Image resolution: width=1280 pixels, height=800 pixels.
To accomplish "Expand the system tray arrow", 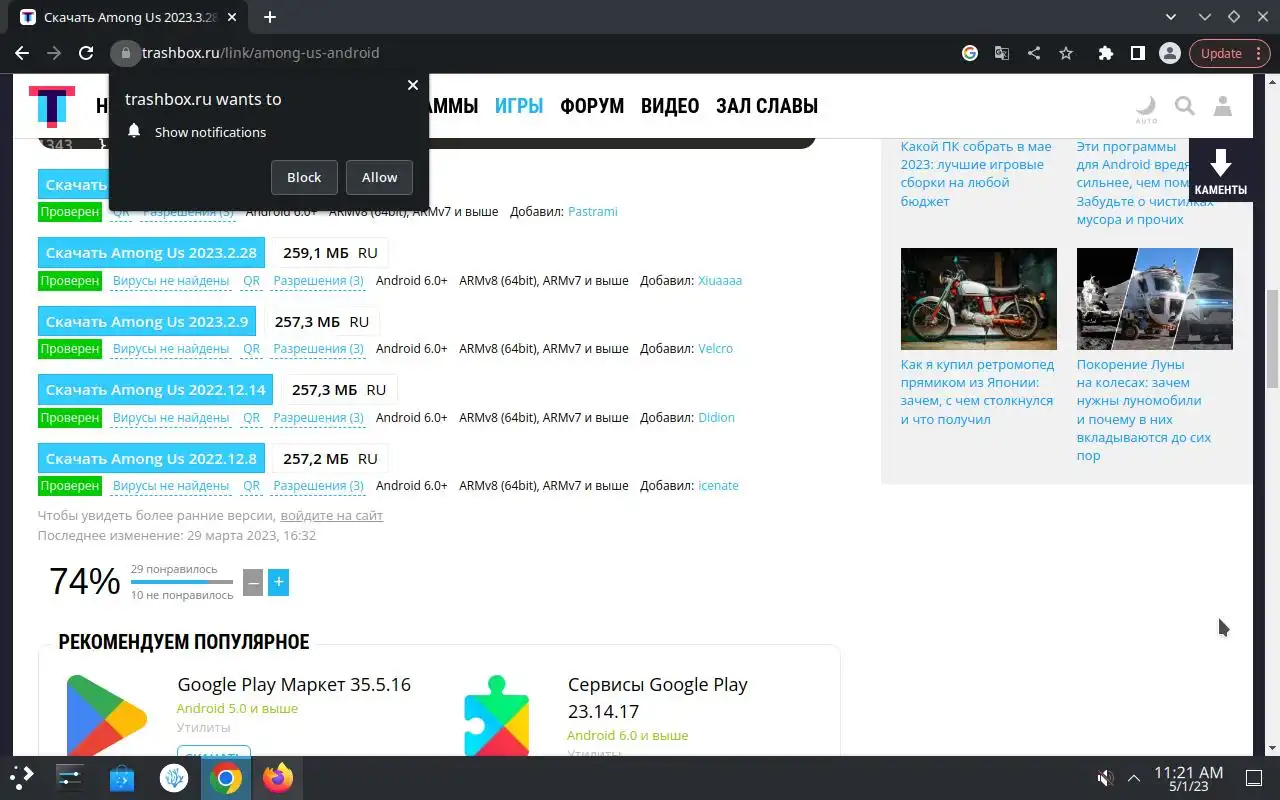I will coord(1134,778).
